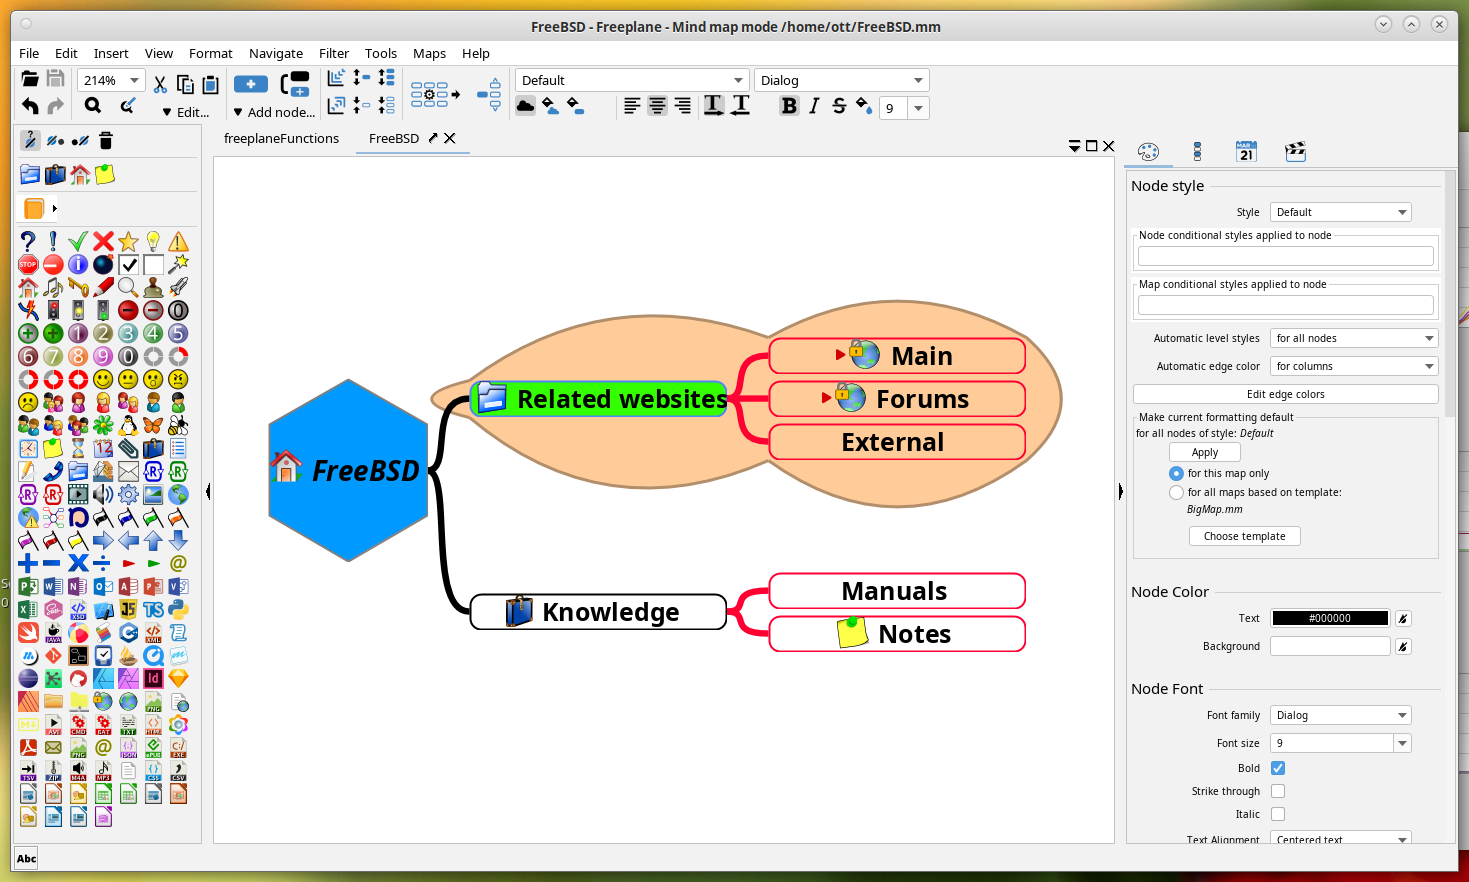Select the Knowledge node
The image size is (1469, 882).
[x=598, y=612]
